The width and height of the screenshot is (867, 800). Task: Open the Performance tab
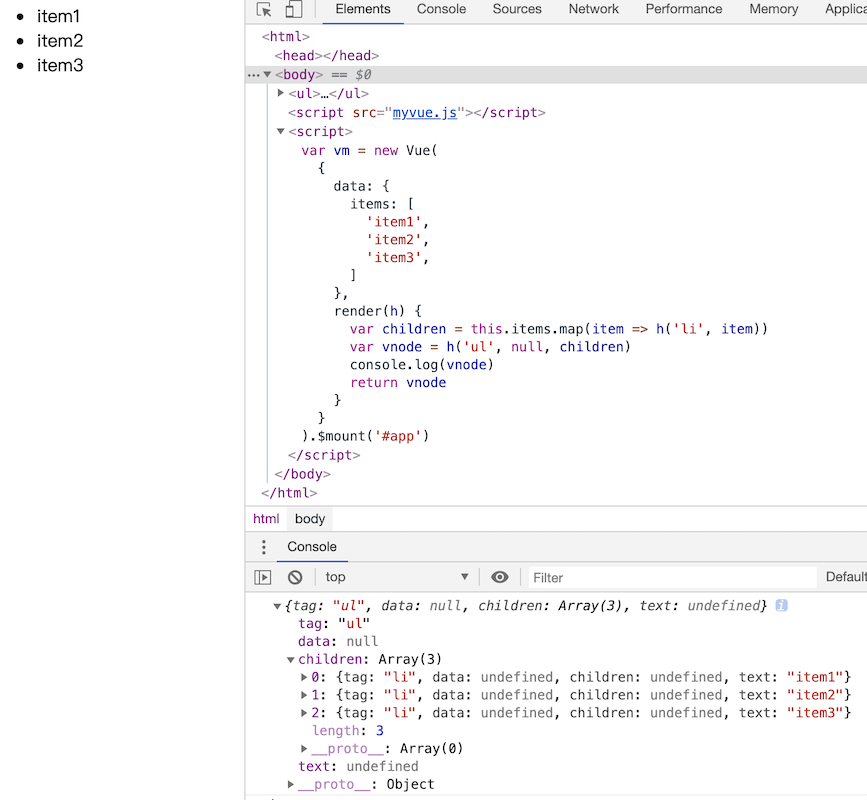[x=684, y=9]
